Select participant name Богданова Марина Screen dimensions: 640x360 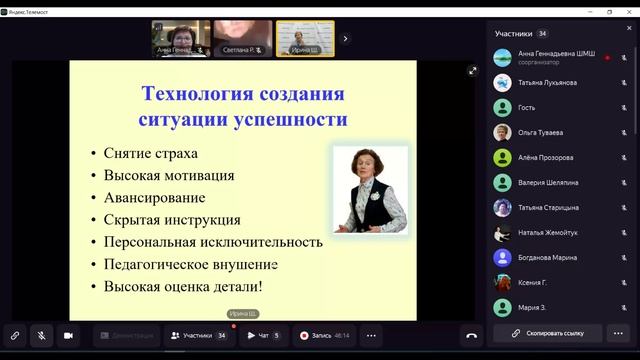pos(547,258)
